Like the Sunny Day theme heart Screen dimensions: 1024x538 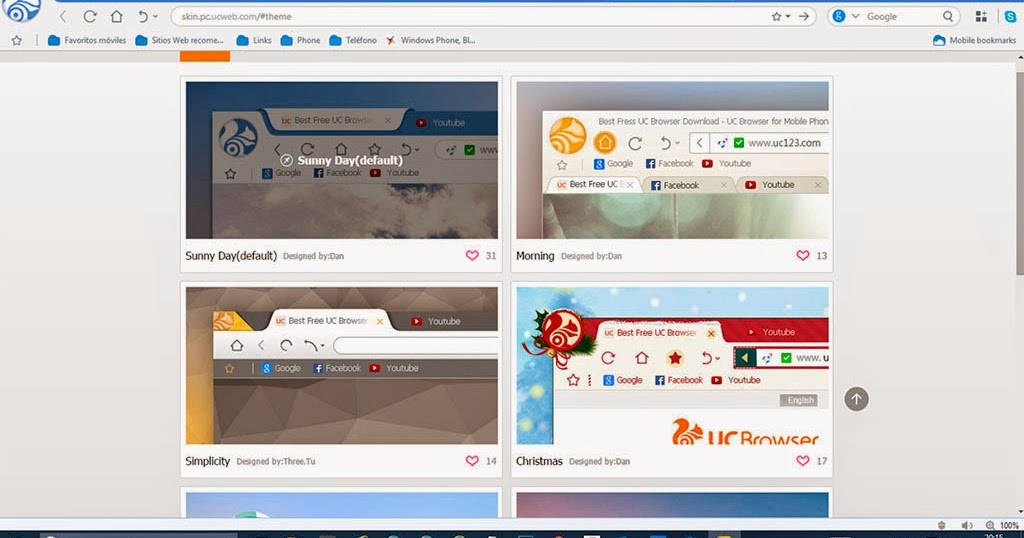pos(472,255)
